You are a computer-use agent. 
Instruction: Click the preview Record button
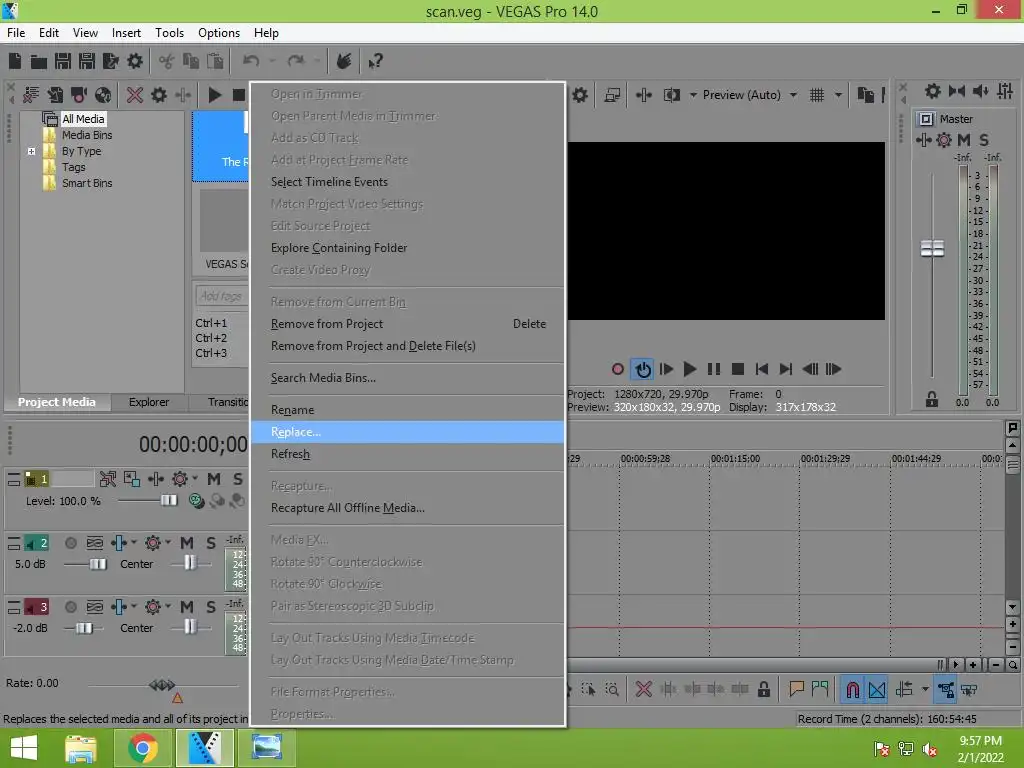617,369
